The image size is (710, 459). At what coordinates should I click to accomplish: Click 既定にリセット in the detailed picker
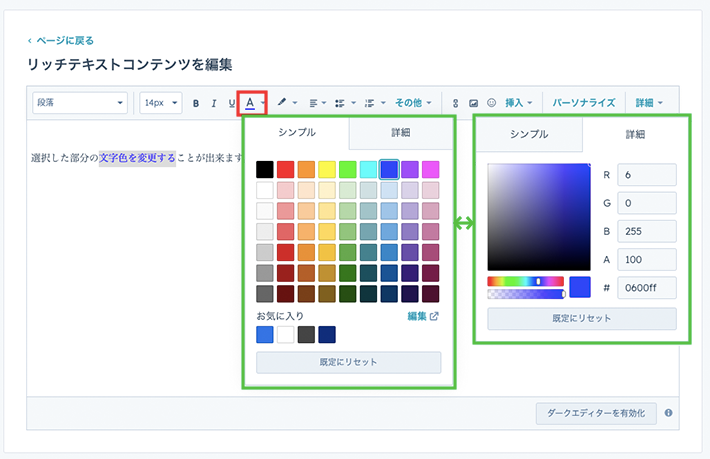(582, 318)
